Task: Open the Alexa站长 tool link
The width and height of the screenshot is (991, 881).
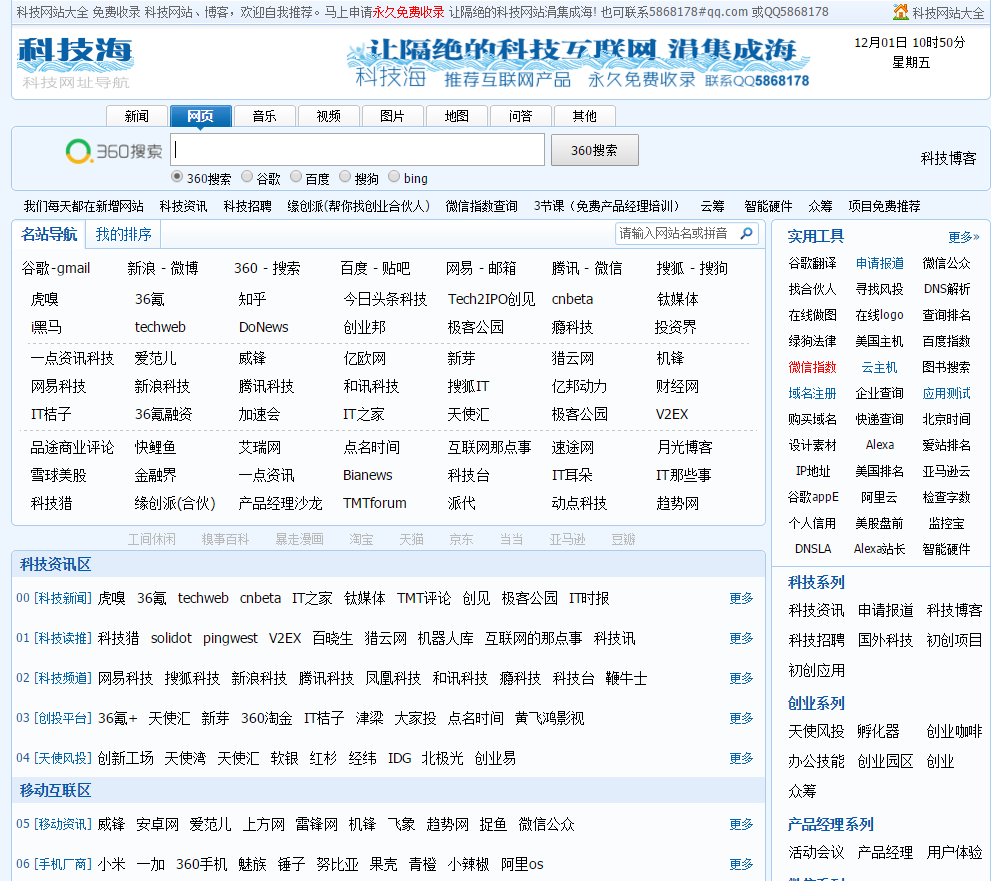Action: [879, 549]
